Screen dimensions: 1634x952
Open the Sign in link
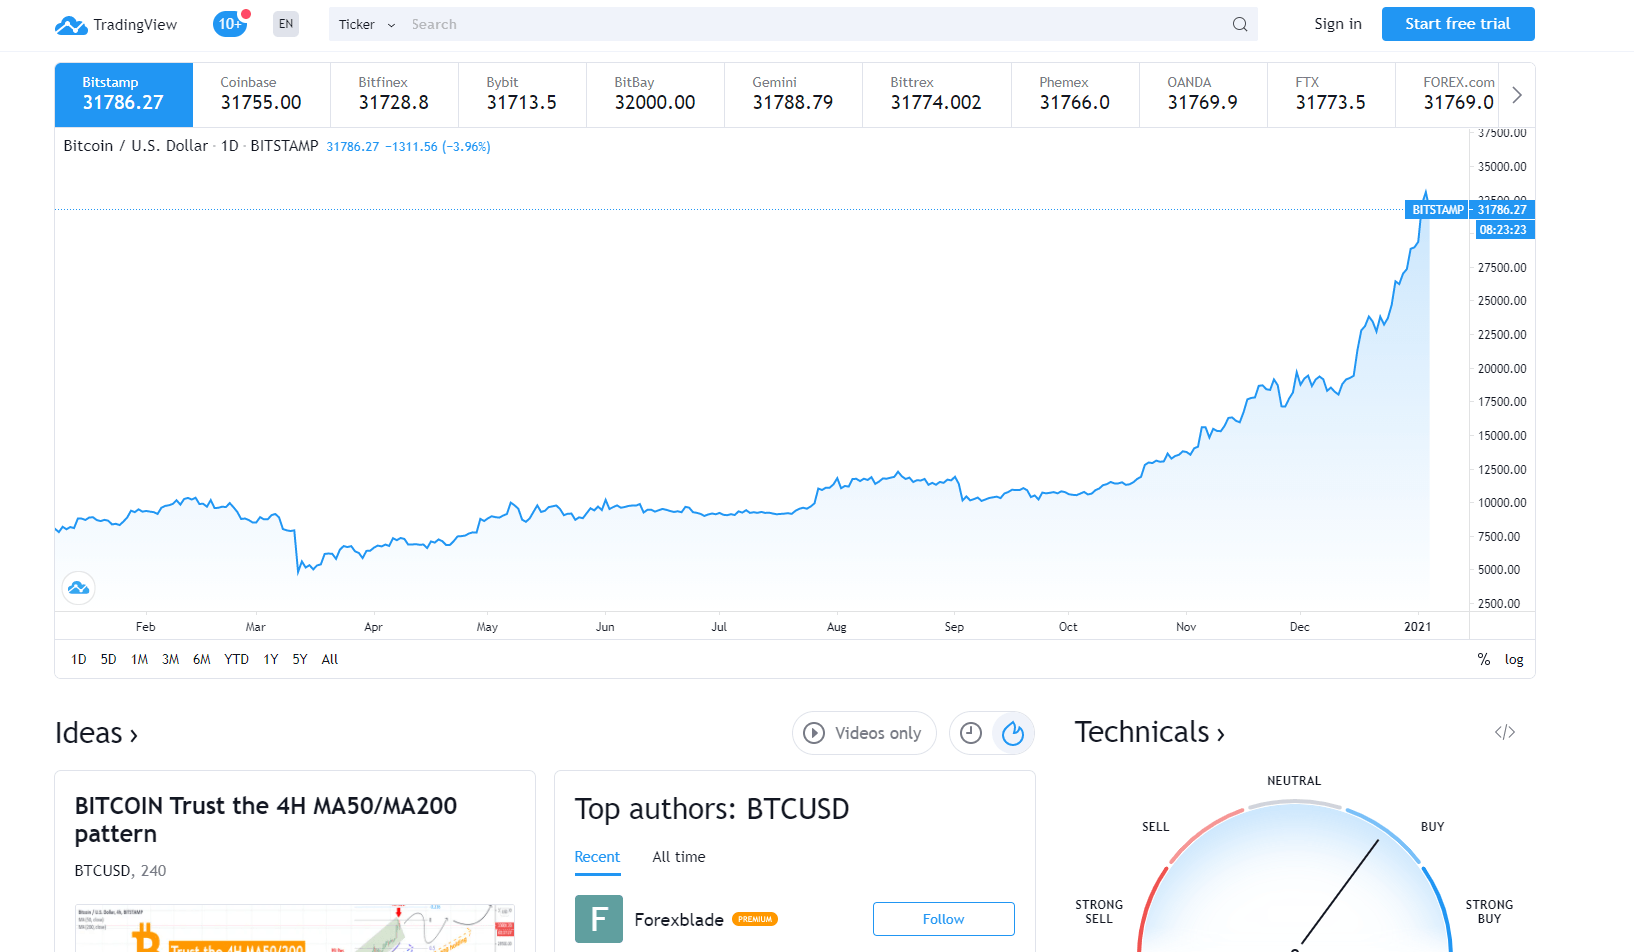[x=1338, y=24]
